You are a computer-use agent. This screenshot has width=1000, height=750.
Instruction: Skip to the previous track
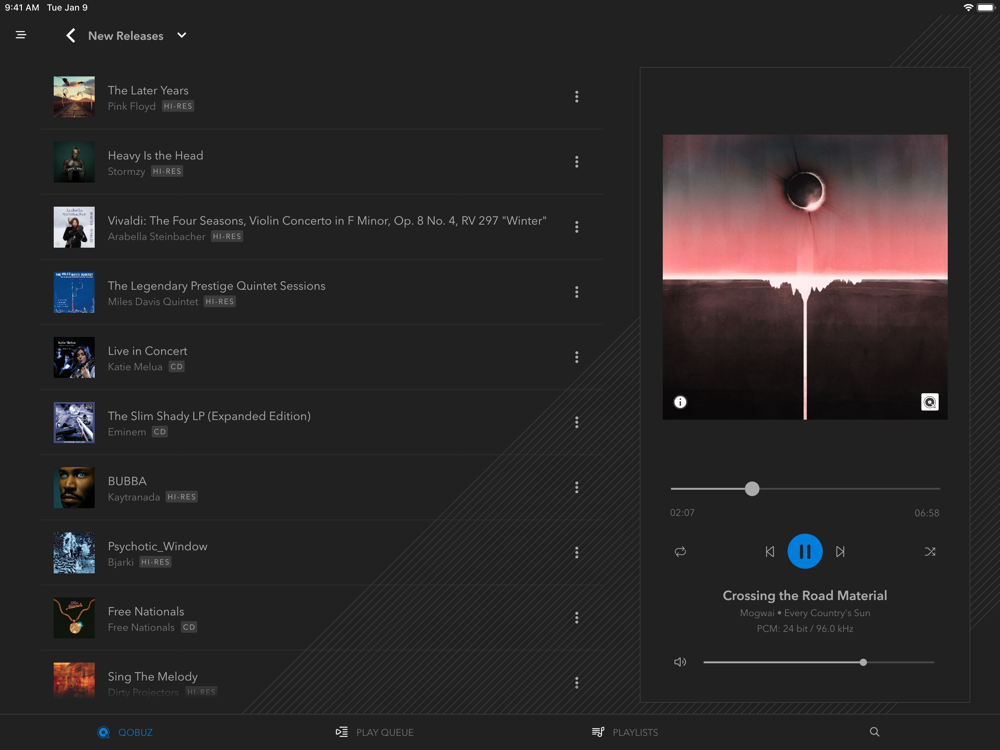pos(770,552)
